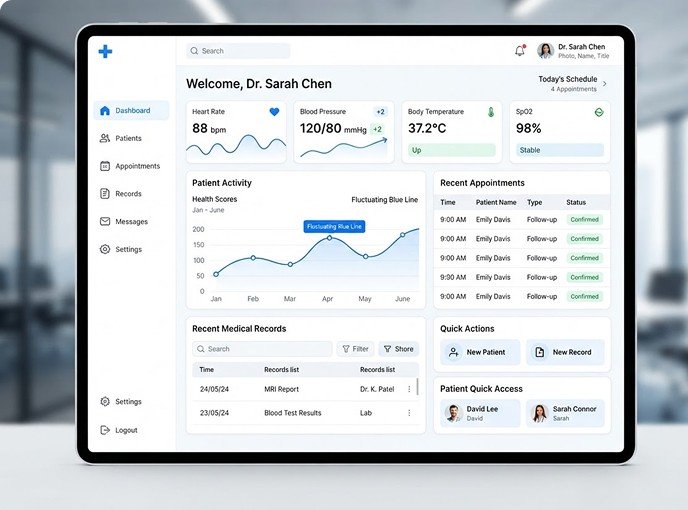Open the three-dot menu for MRI Report
The height and width of the screenshot is (510, 688).
pyautogui.click(x=409, y=389)
